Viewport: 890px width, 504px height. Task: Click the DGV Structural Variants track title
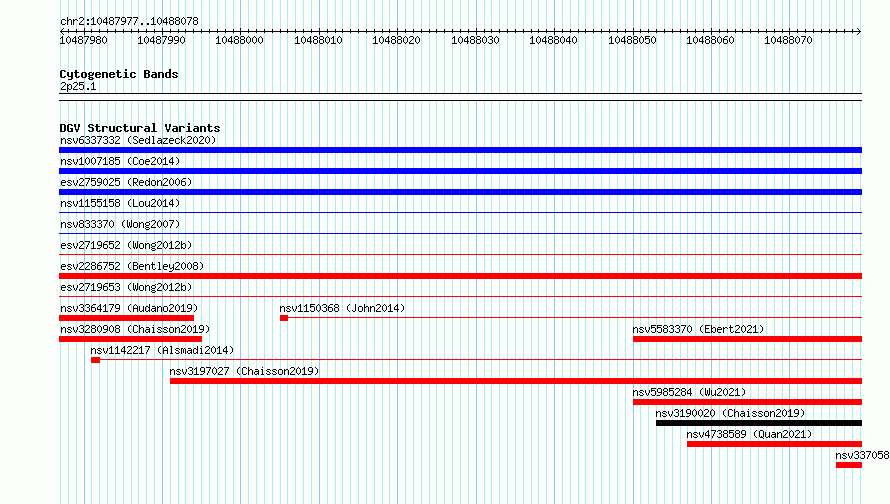click(x=140, y=128)
